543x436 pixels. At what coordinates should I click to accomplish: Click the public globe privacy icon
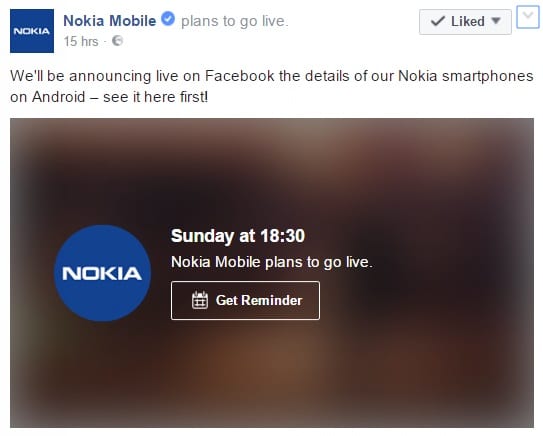(x=117, y=41)
